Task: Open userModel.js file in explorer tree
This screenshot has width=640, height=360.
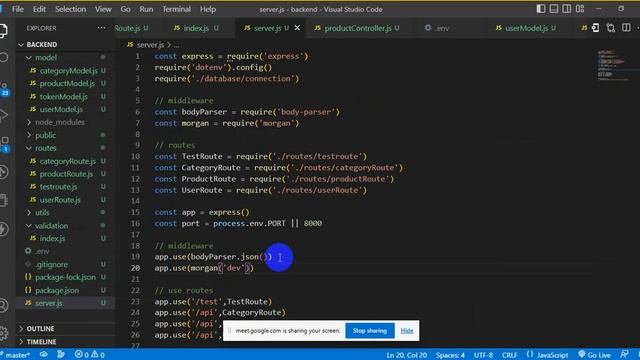Action: pos(61,109)
